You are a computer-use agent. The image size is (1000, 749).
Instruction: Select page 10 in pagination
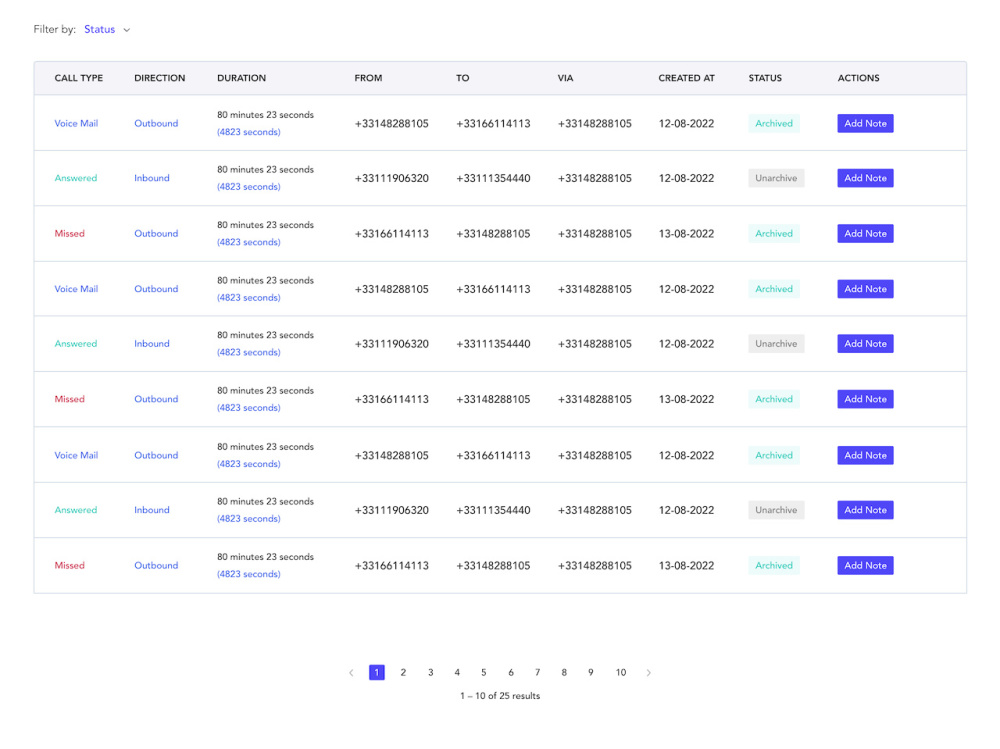click(x=621, y=672)
